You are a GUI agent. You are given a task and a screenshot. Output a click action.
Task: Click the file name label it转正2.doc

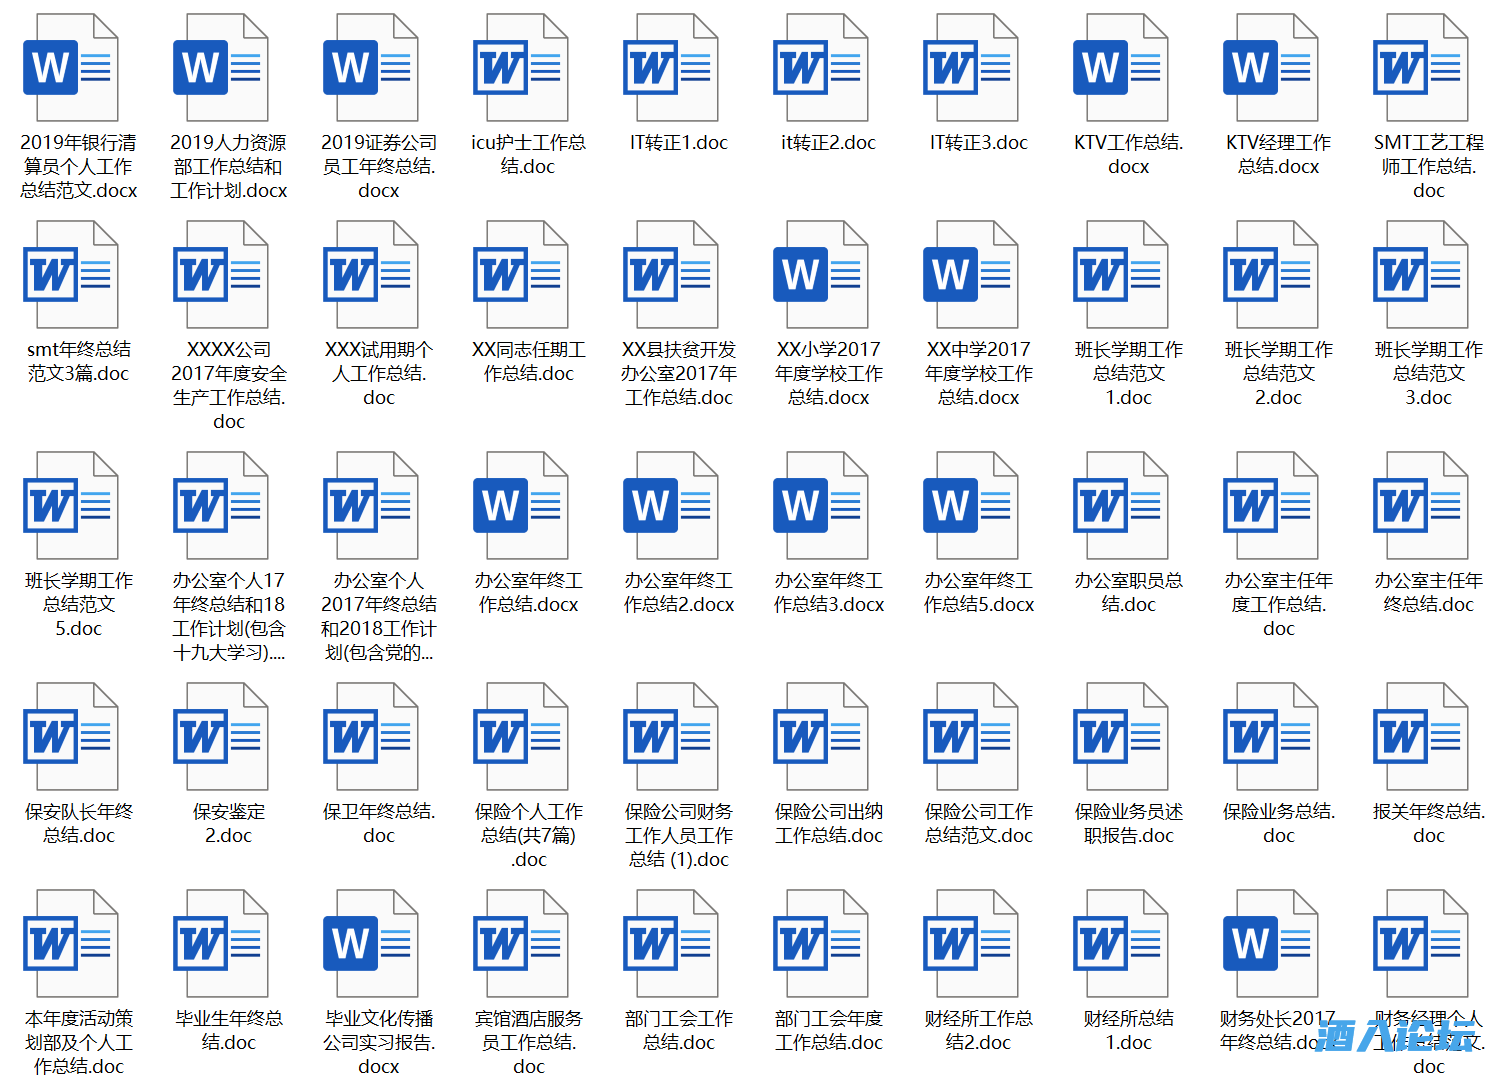coord(828,143)
